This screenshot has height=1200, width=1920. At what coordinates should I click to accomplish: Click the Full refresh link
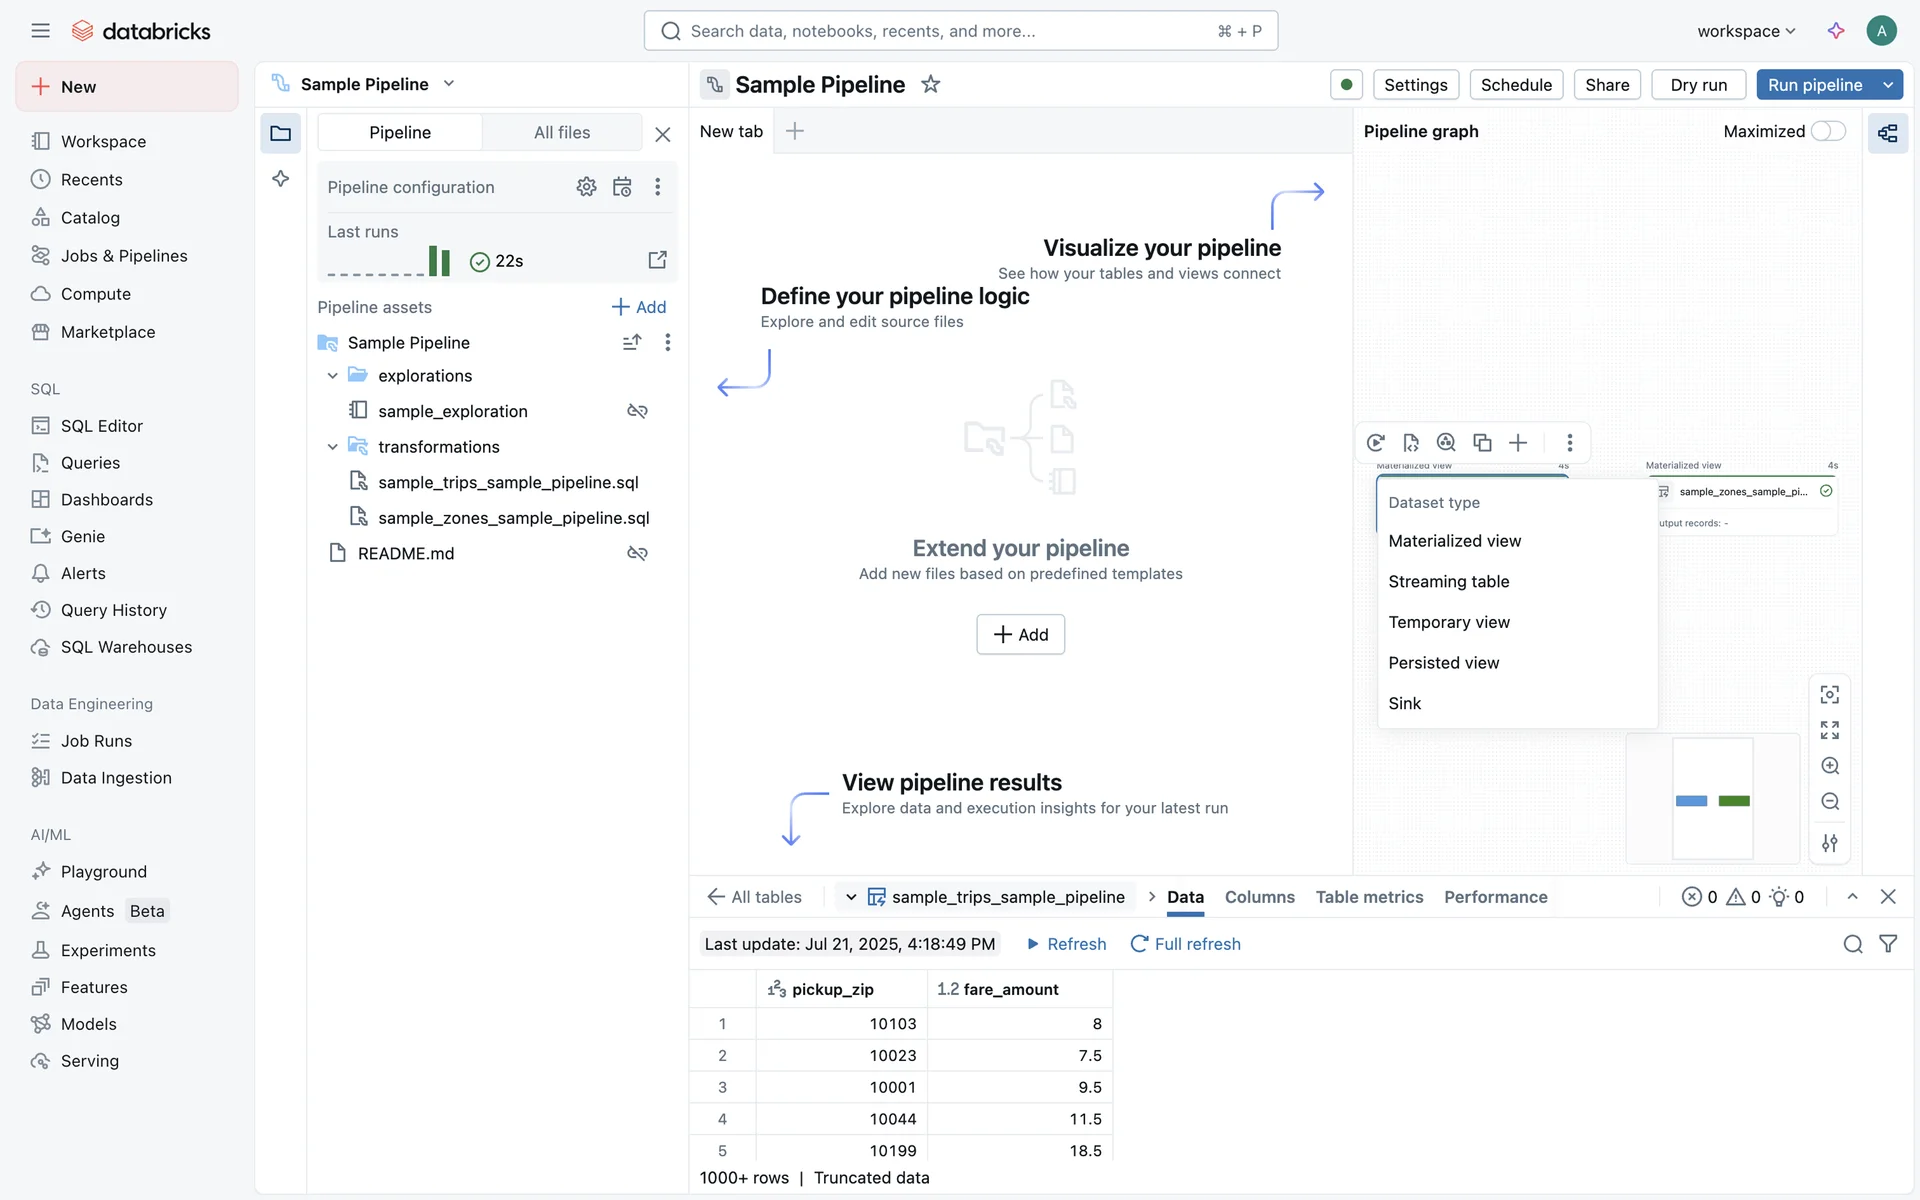[1186, 944]
